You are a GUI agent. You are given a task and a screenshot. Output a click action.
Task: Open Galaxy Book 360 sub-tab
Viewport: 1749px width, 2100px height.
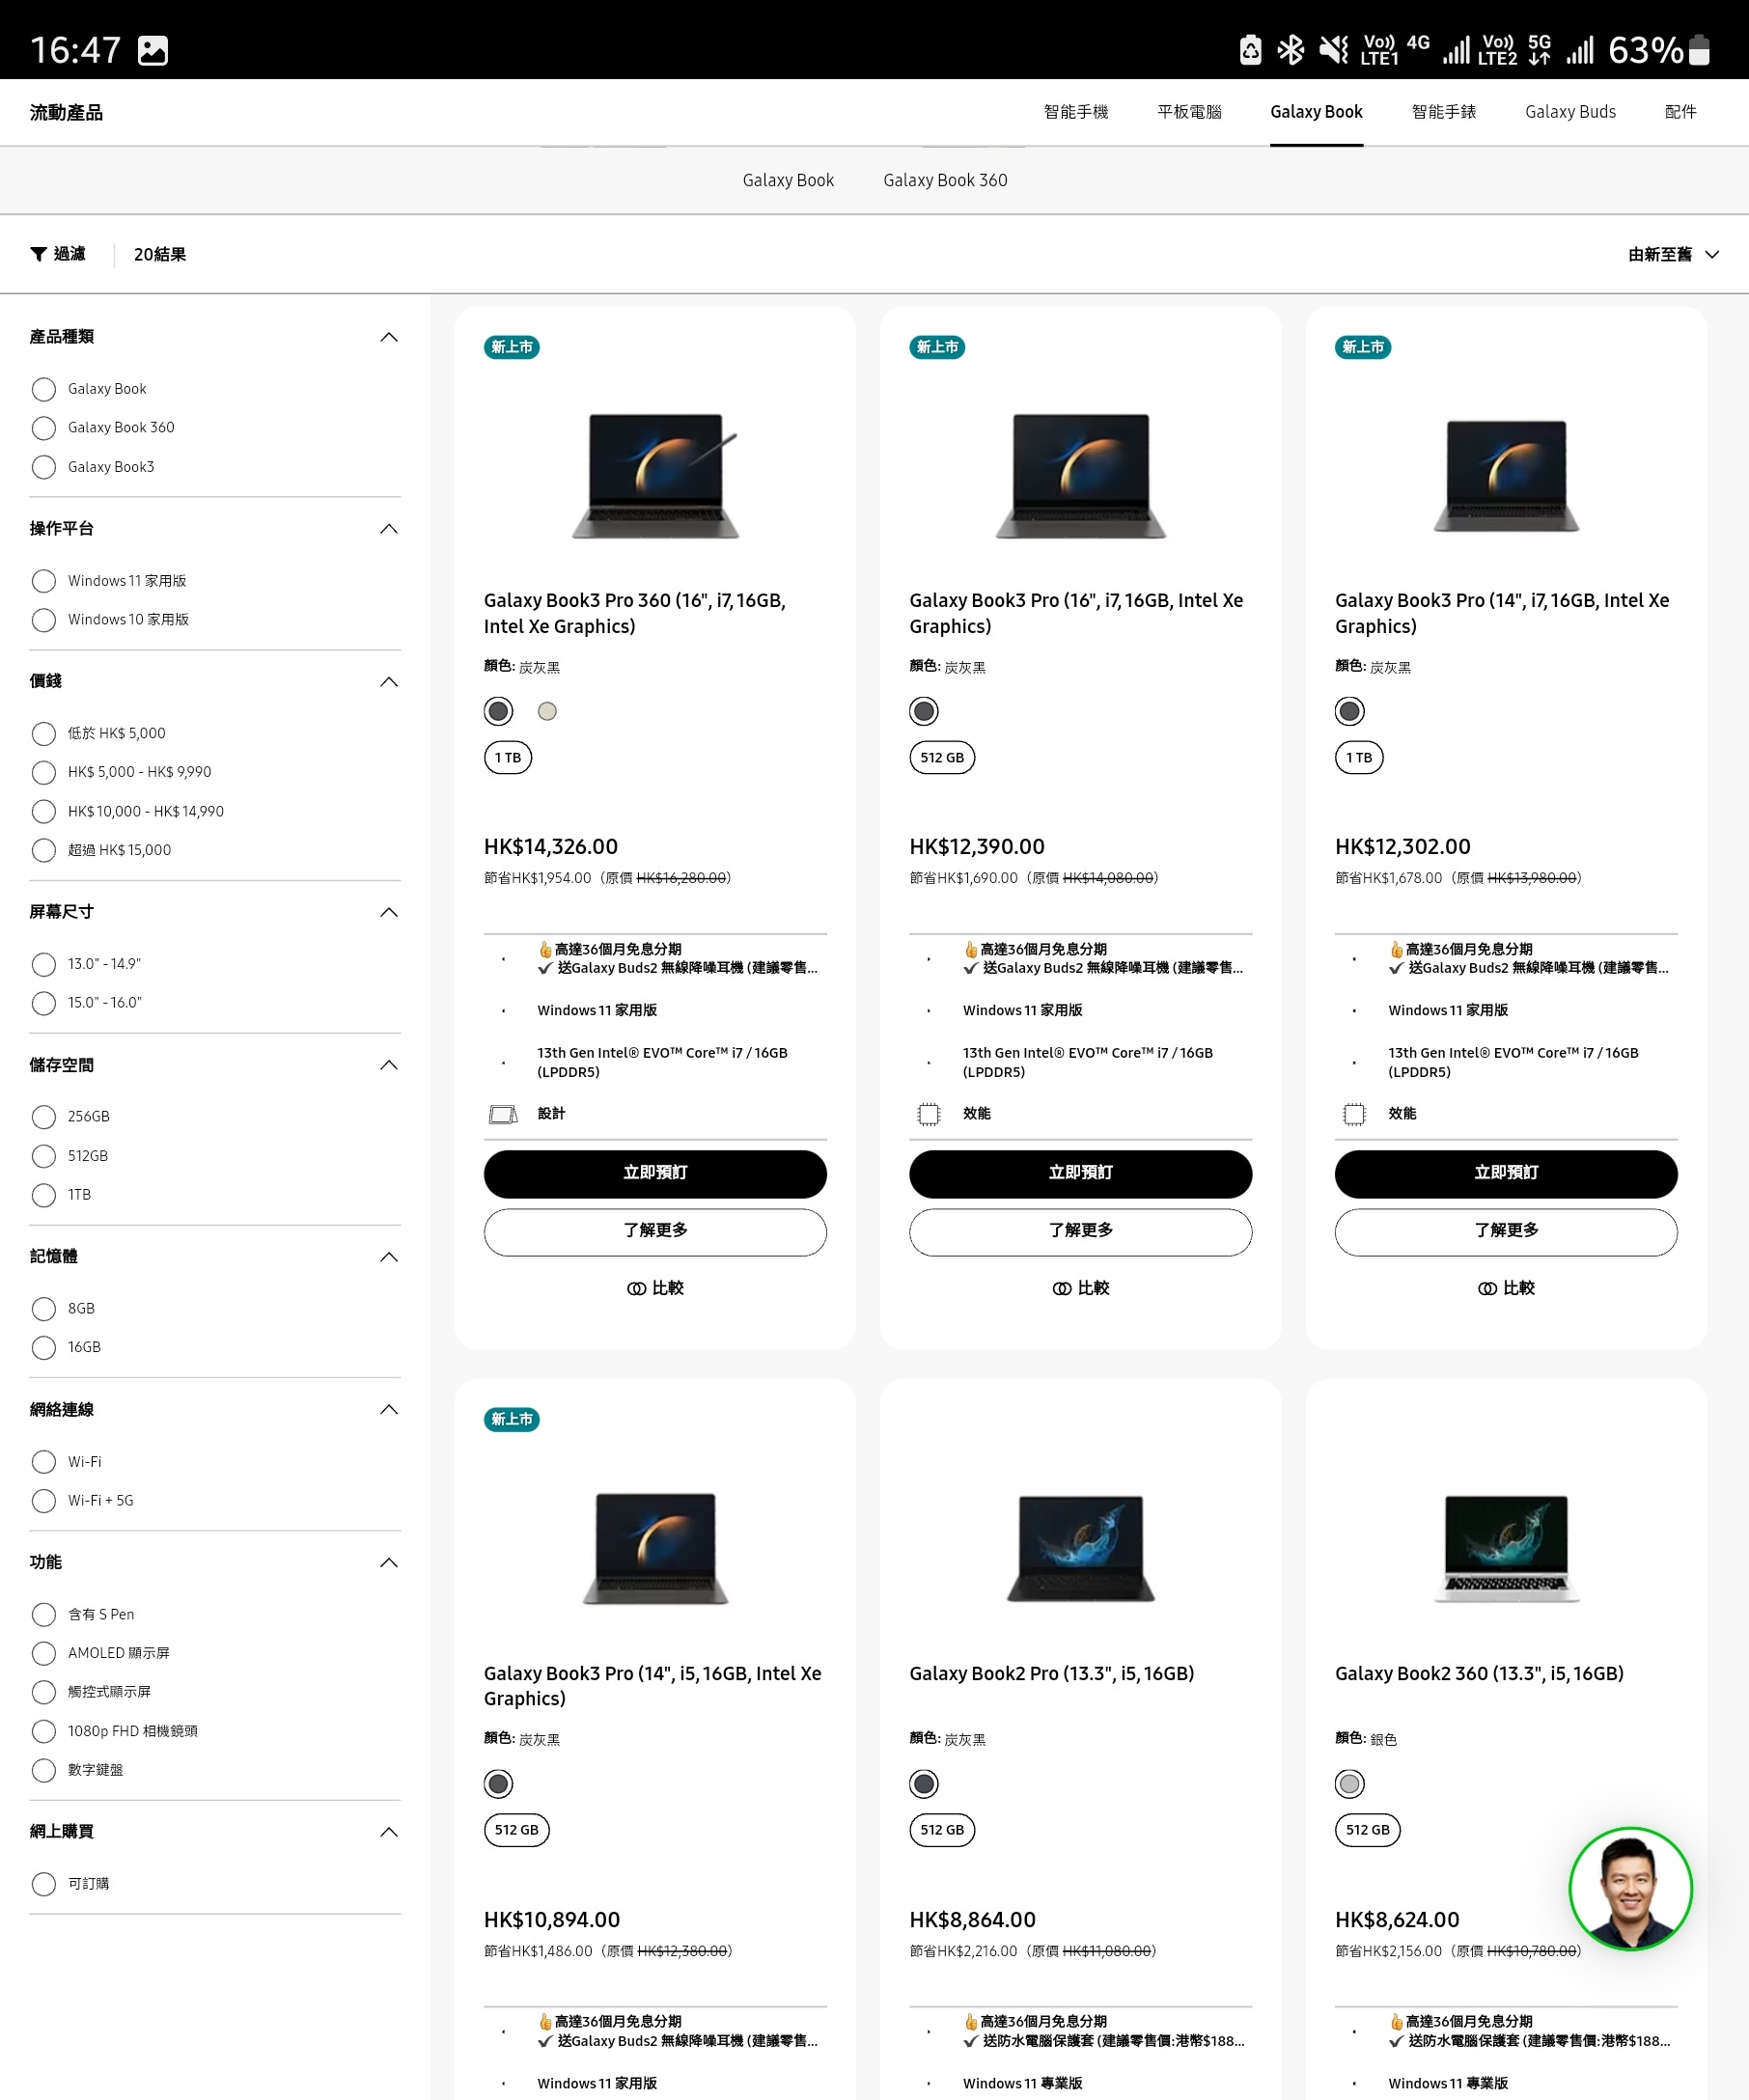[945, 180]
